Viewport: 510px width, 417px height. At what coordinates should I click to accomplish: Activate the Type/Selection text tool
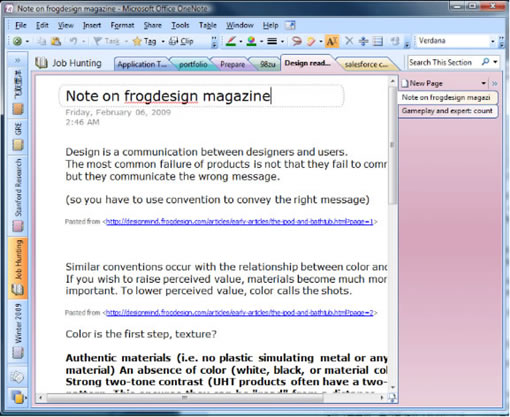(x=332, y=41)
